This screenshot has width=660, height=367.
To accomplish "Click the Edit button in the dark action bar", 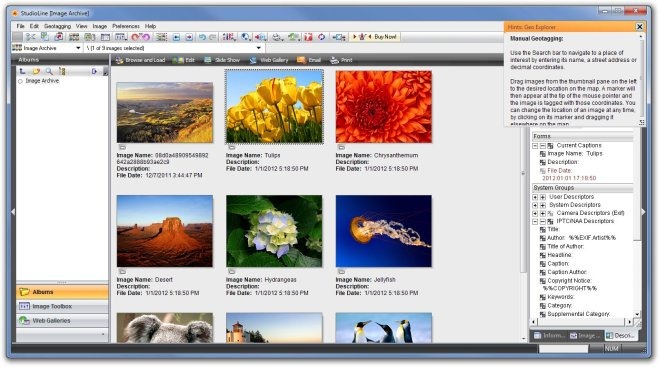I will (x=184, y=60).
